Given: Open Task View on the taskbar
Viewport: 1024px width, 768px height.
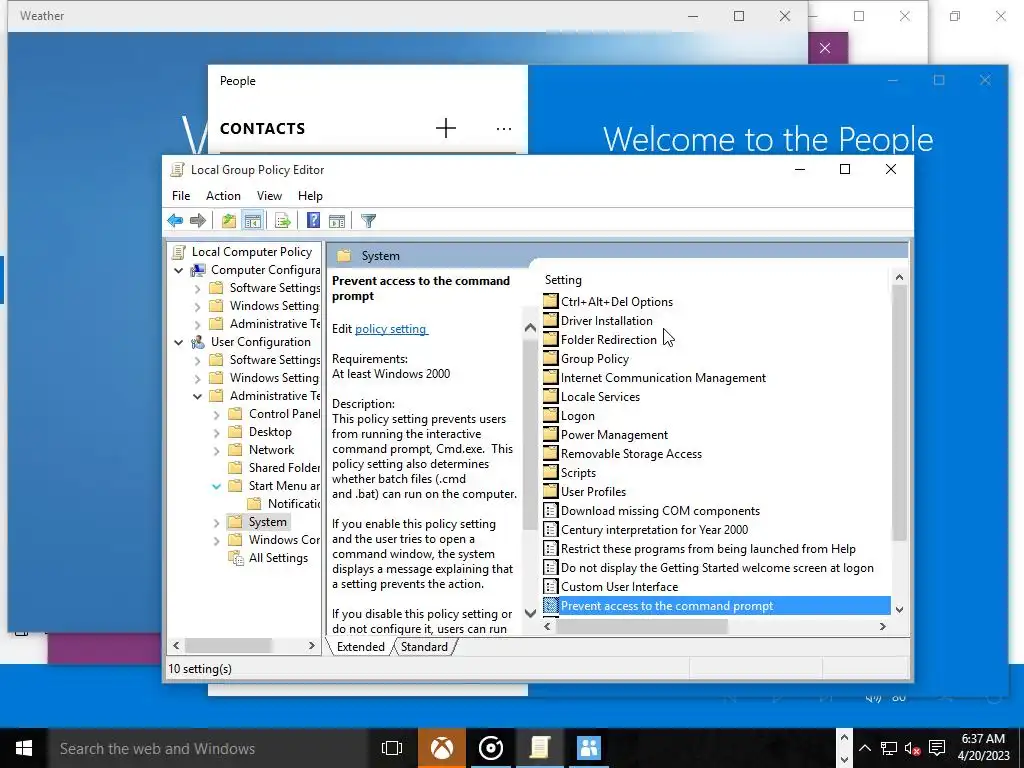Looking at the screenshot, I should click(392, 748).
